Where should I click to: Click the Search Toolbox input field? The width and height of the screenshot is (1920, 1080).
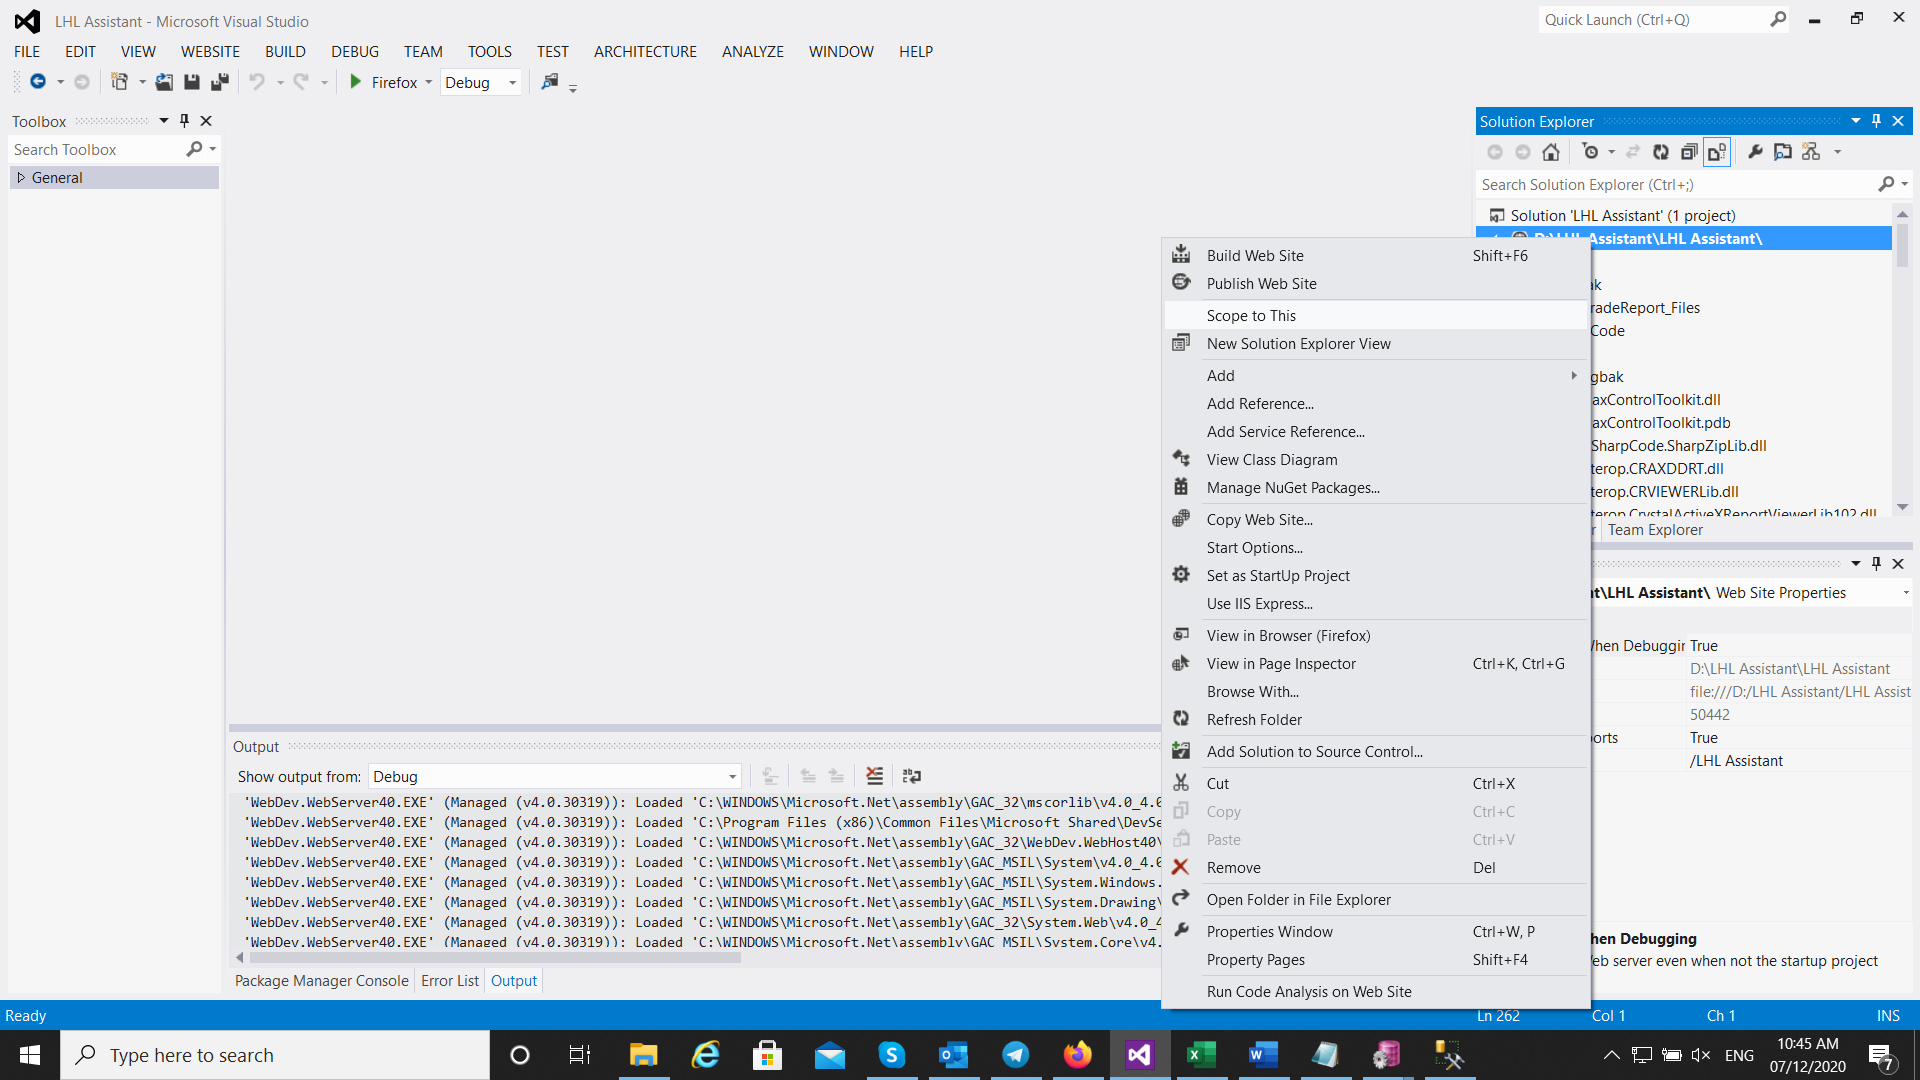pos(97,150)
